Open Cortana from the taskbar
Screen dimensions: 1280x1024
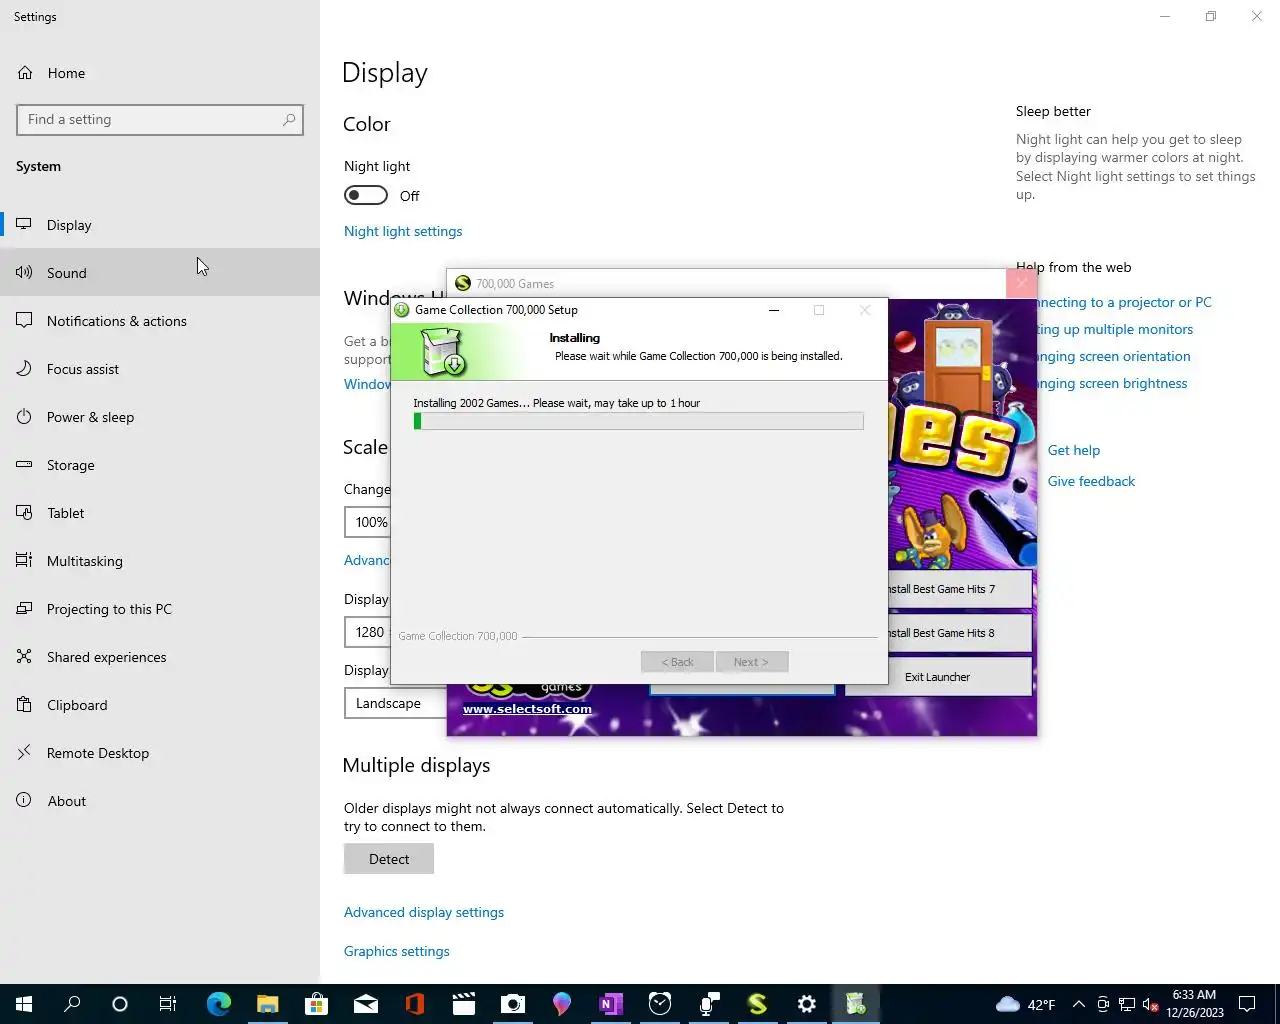(120, 1004)
